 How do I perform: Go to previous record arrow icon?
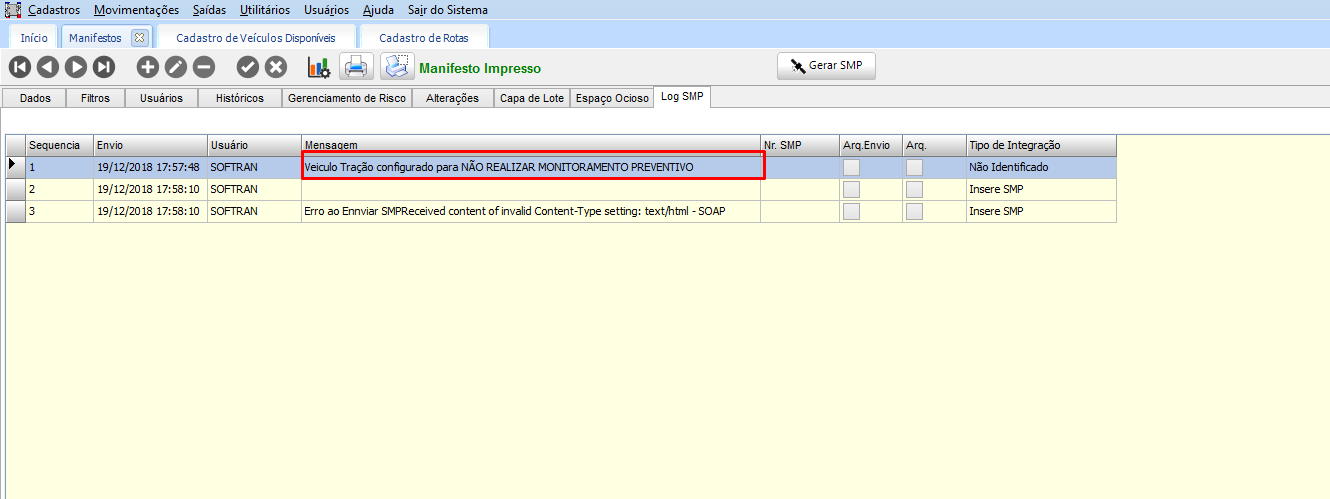pyautogui.click(x=47, y=67)
